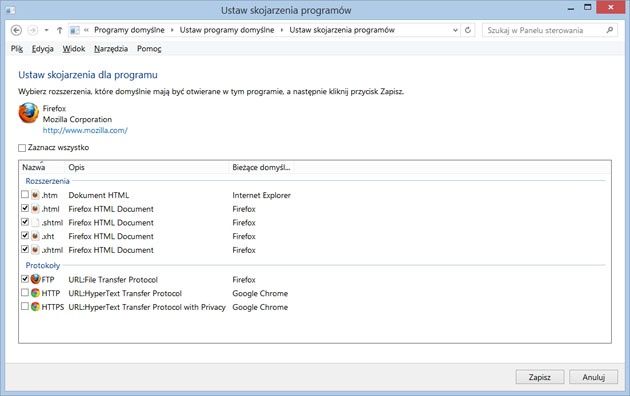Select URL:File Transfer Protocol text
Image resolution: width=630 pixels, height=396 pixels.
tap(113, 280)
